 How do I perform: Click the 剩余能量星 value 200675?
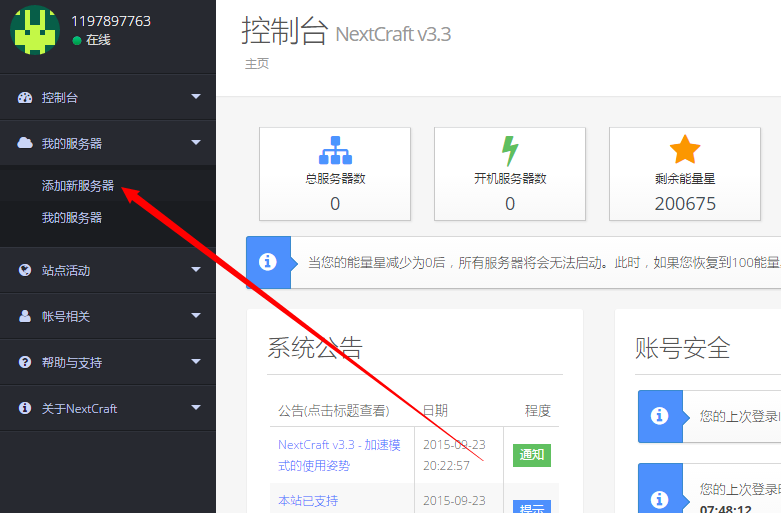pyautogui.click(x=685, y=204)
